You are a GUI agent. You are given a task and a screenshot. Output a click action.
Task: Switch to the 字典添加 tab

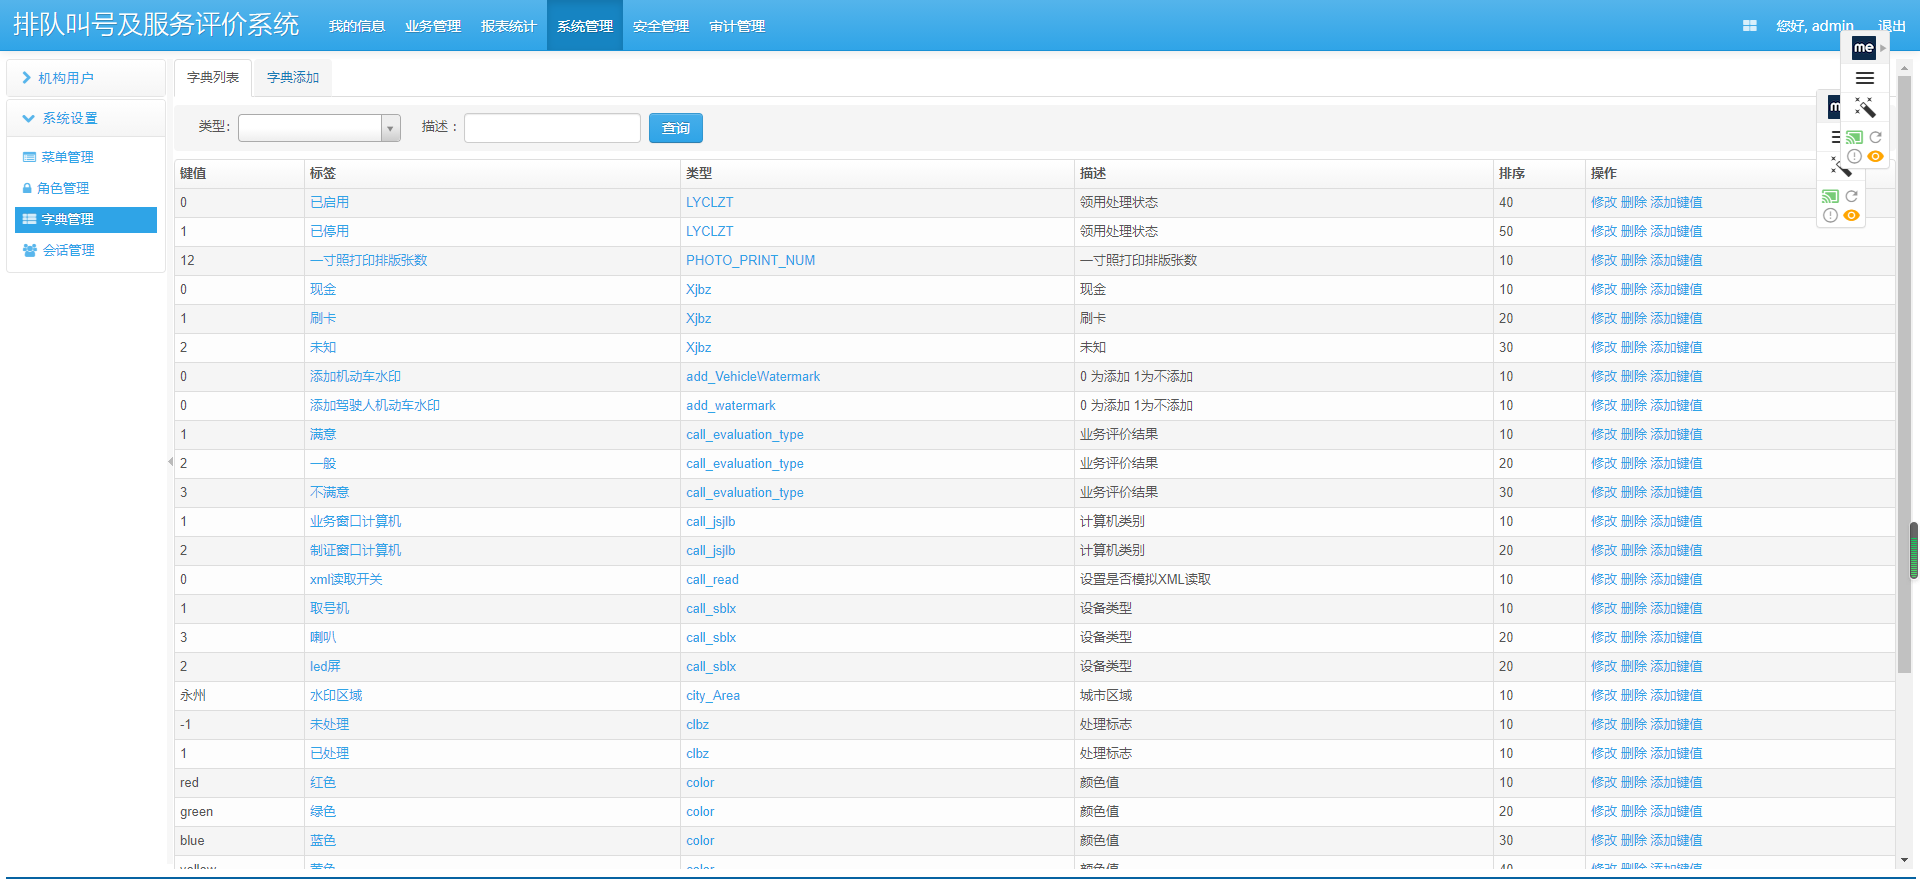293,77
